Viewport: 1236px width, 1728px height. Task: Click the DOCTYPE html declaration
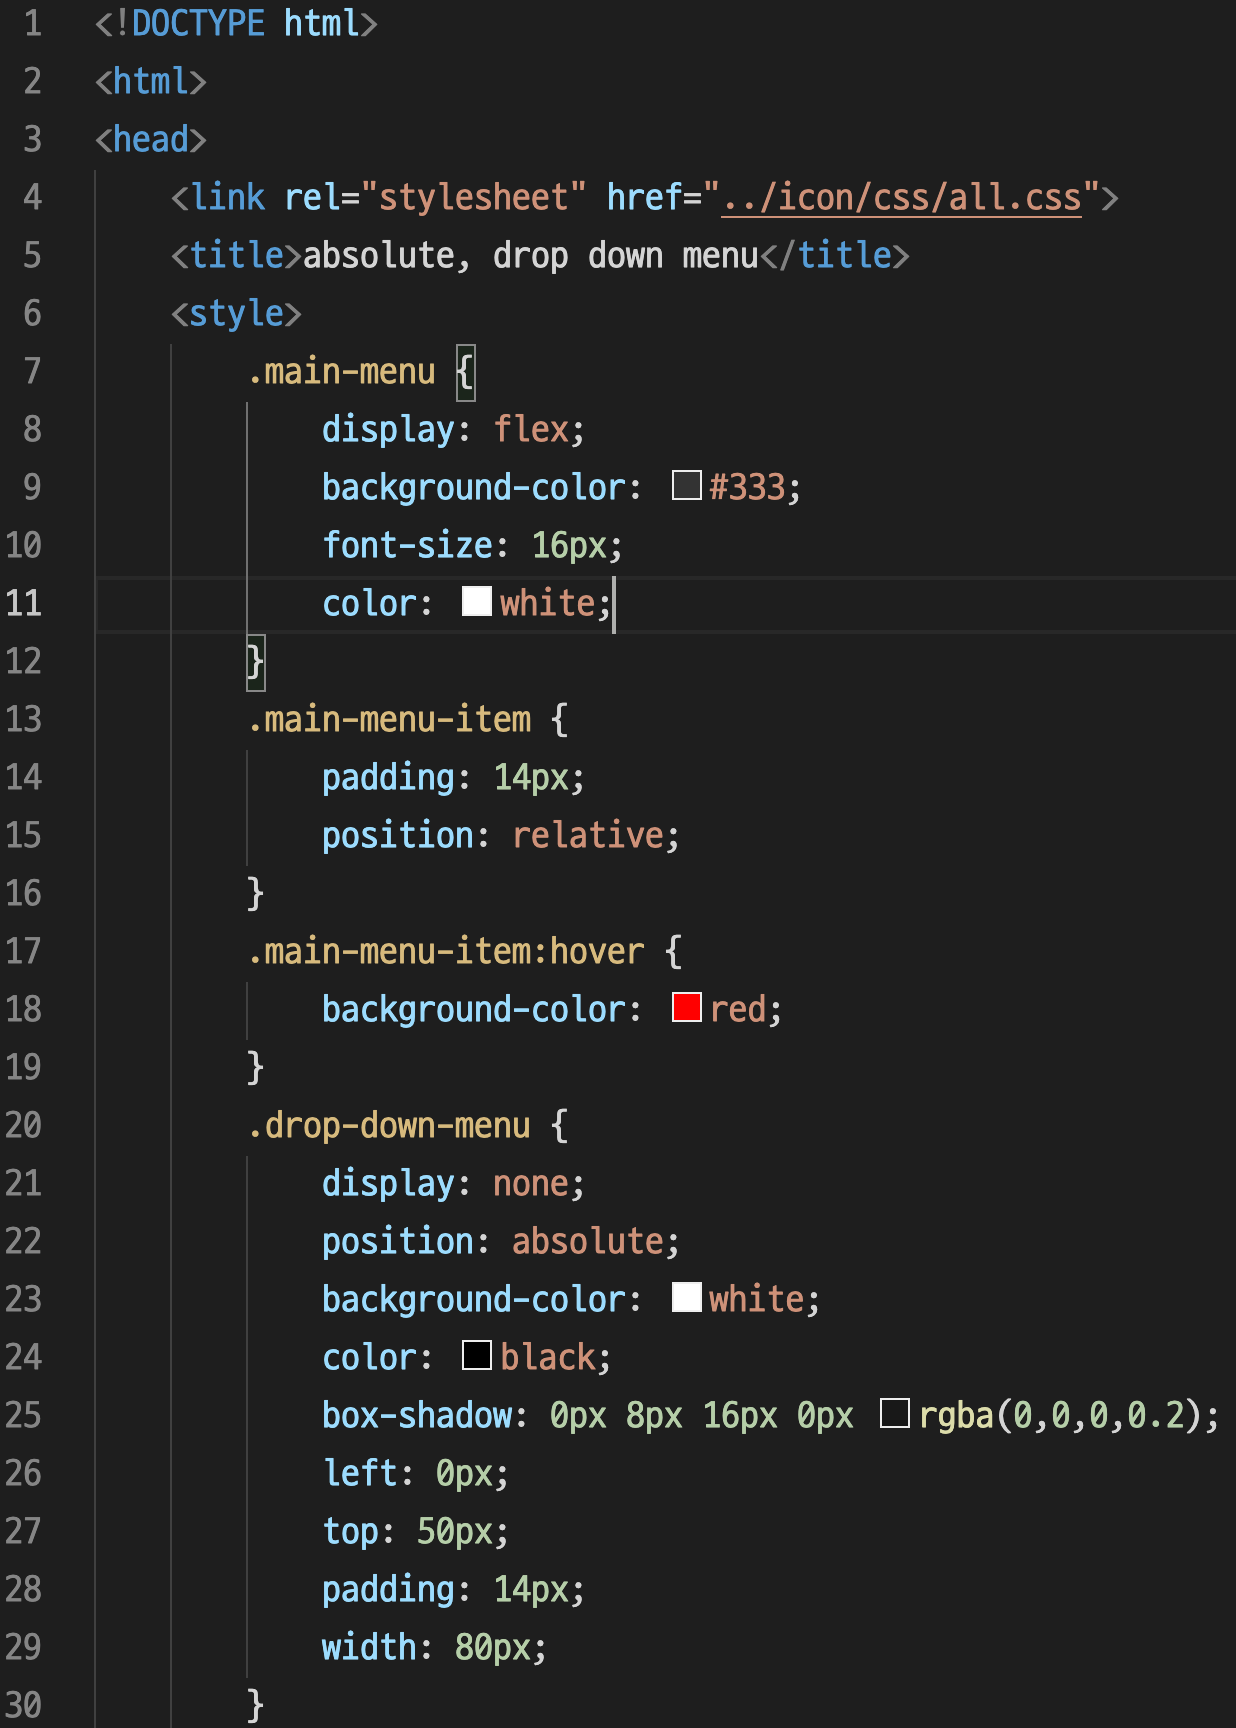[x=237, y=23]
